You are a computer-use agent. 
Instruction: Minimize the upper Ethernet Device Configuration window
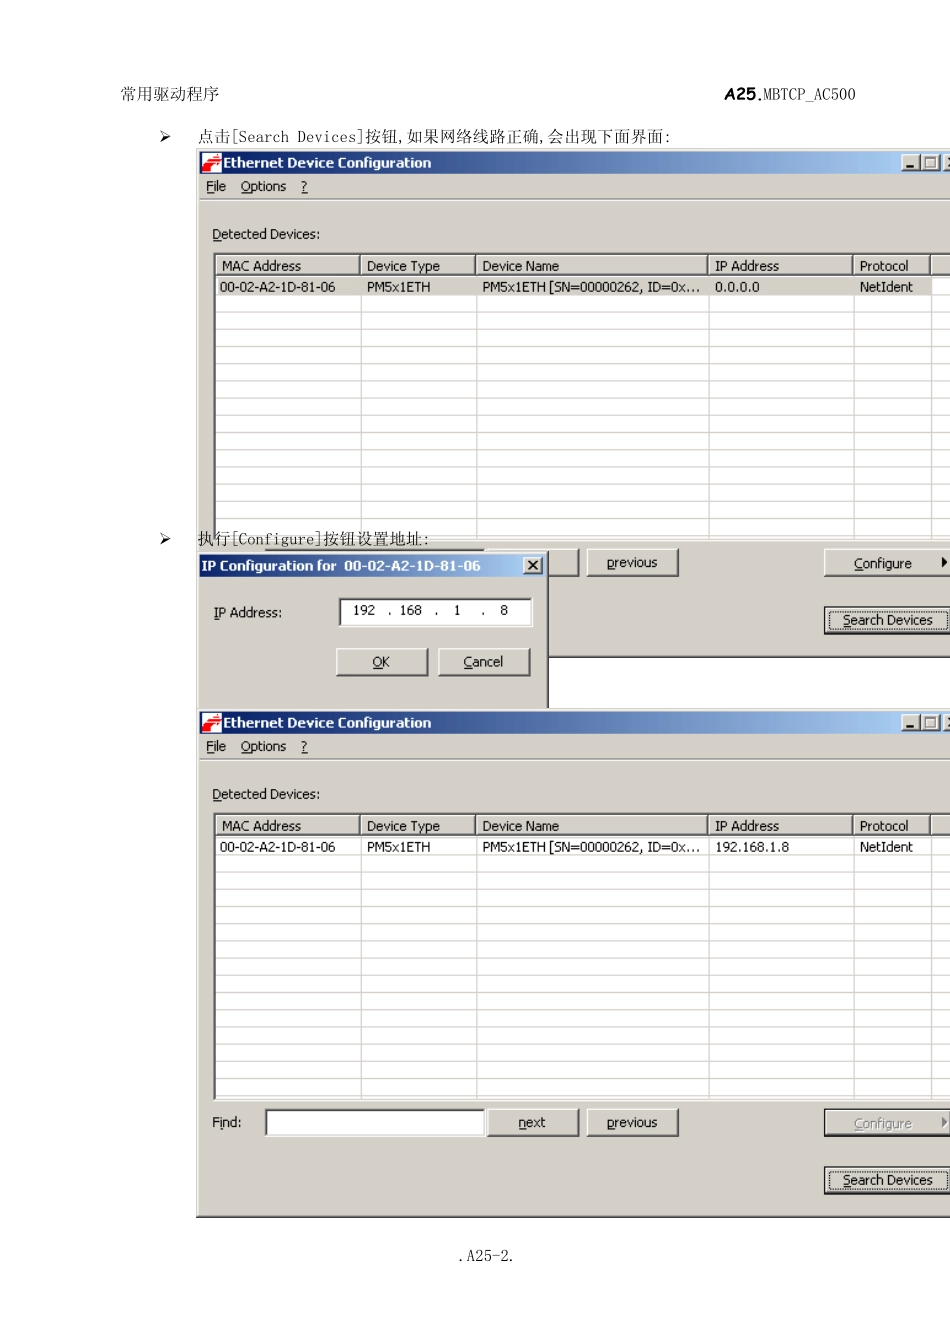911,163
